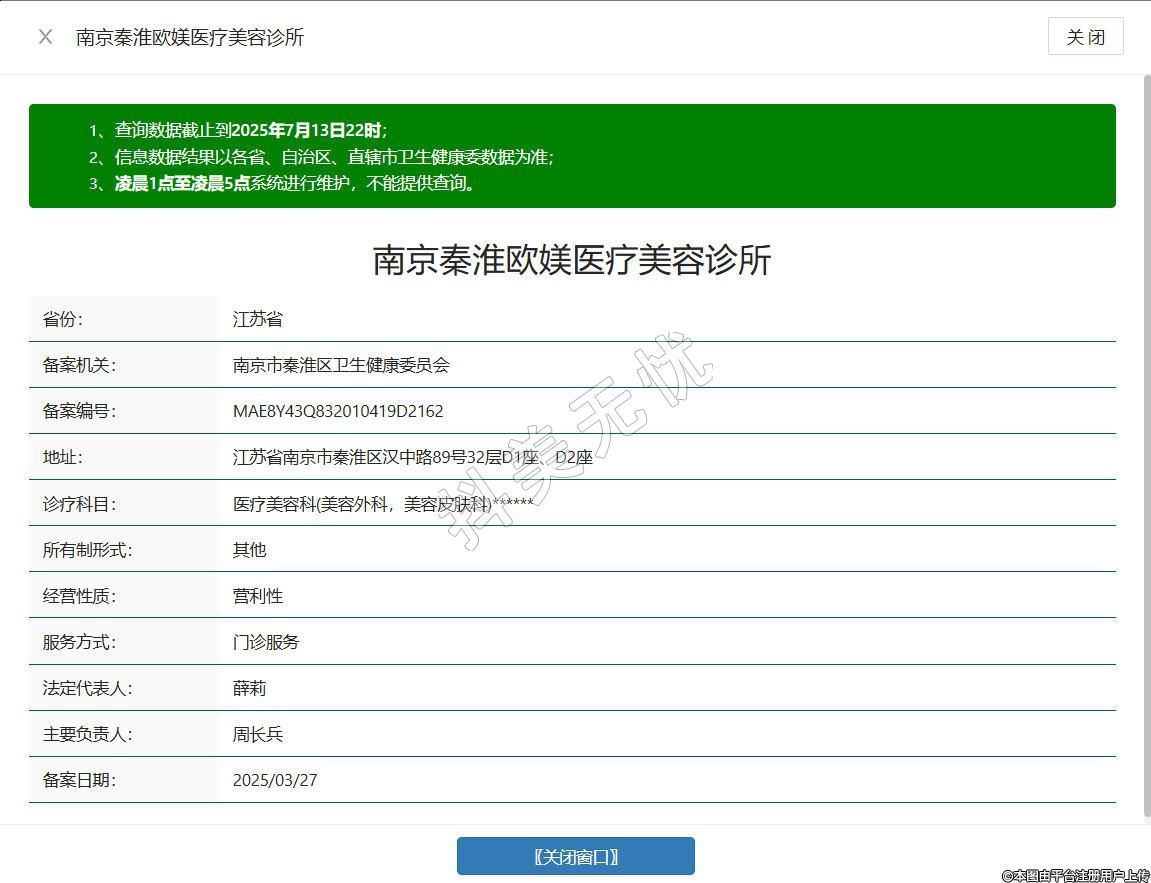1151x883 pixels.
Task: Click the main responsible person 周长兵
Action: [x=258, y=734]
